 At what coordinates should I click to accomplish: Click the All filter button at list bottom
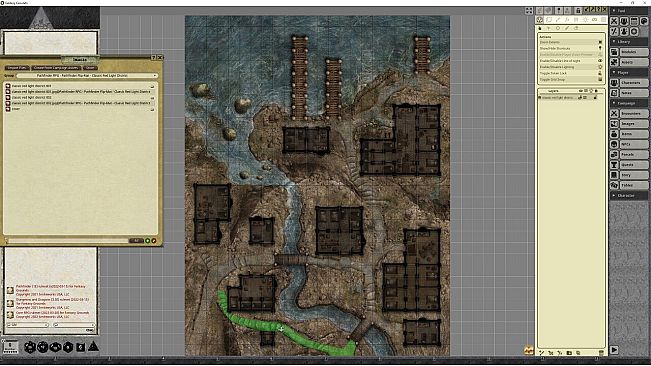(x=136, y=241)
